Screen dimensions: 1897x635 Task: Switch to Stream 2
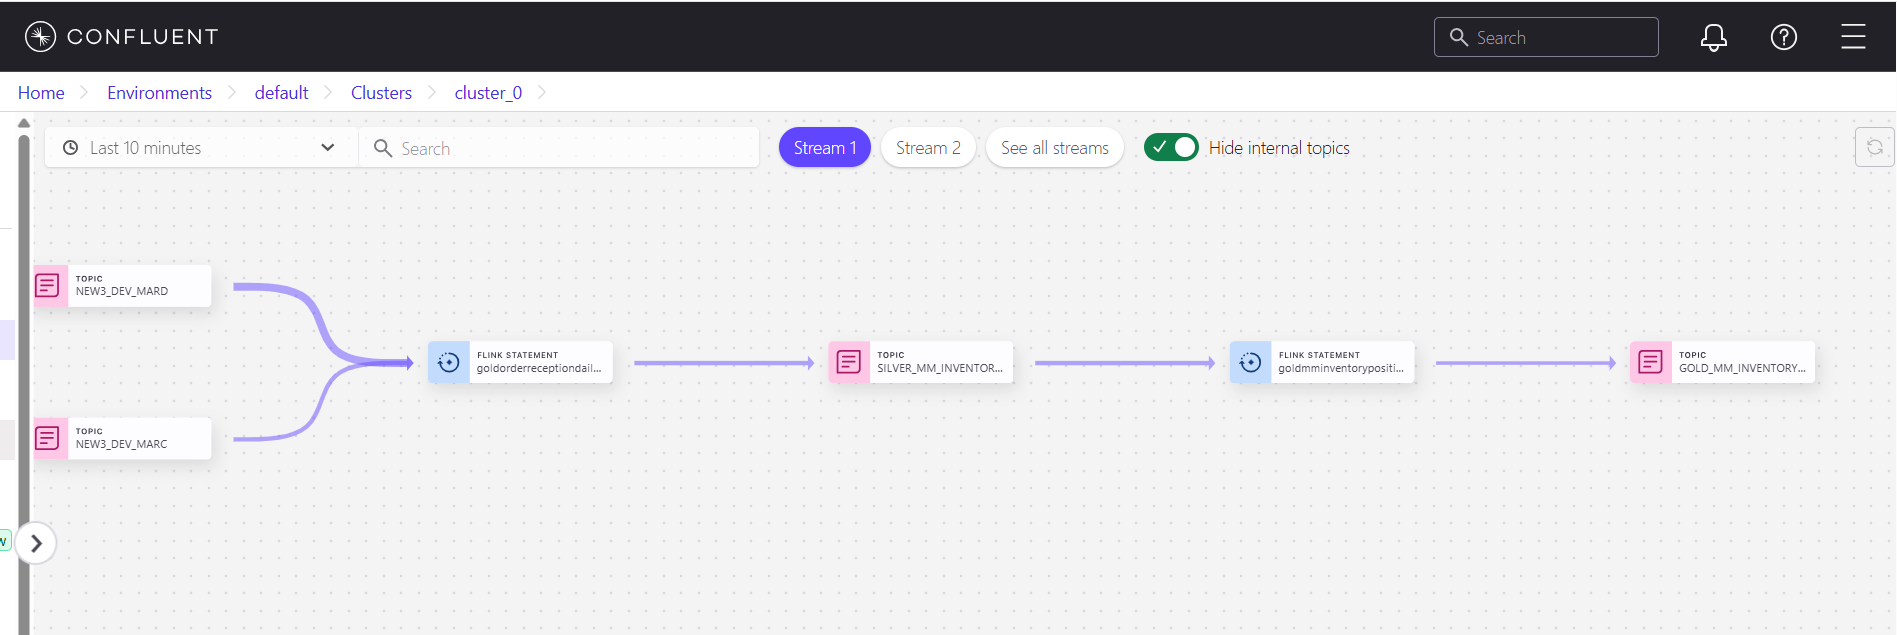[x=927, y=148]
